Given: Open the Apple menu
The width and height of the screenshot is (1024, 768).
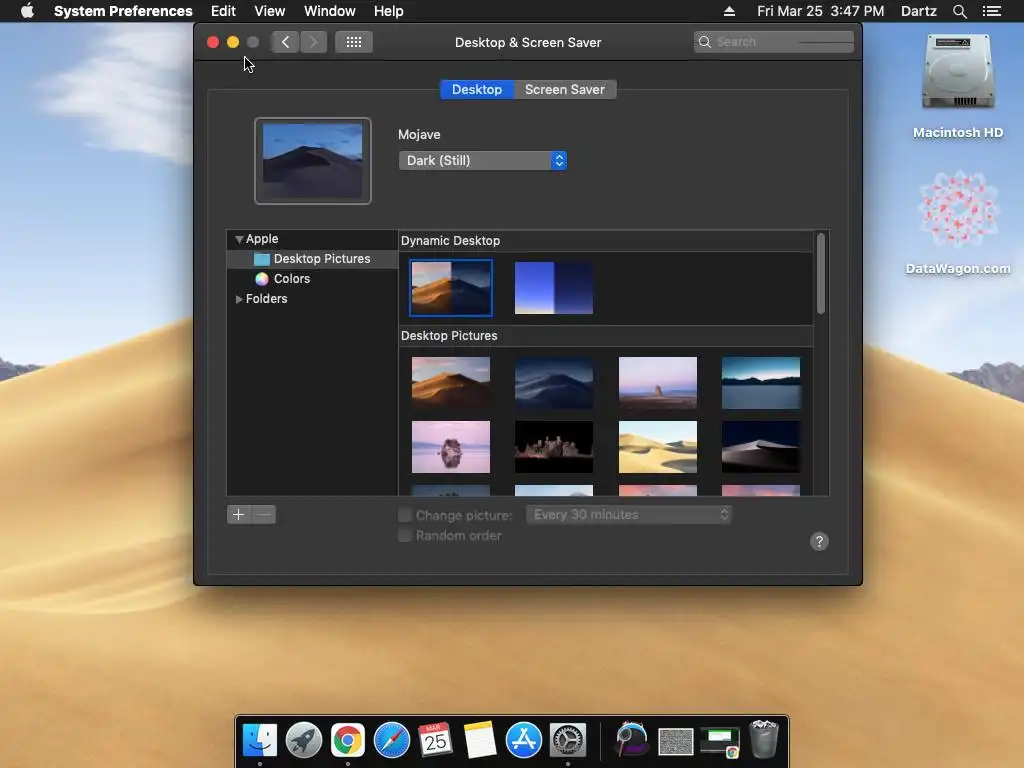Looking at the screenshot, I should 27,11.
